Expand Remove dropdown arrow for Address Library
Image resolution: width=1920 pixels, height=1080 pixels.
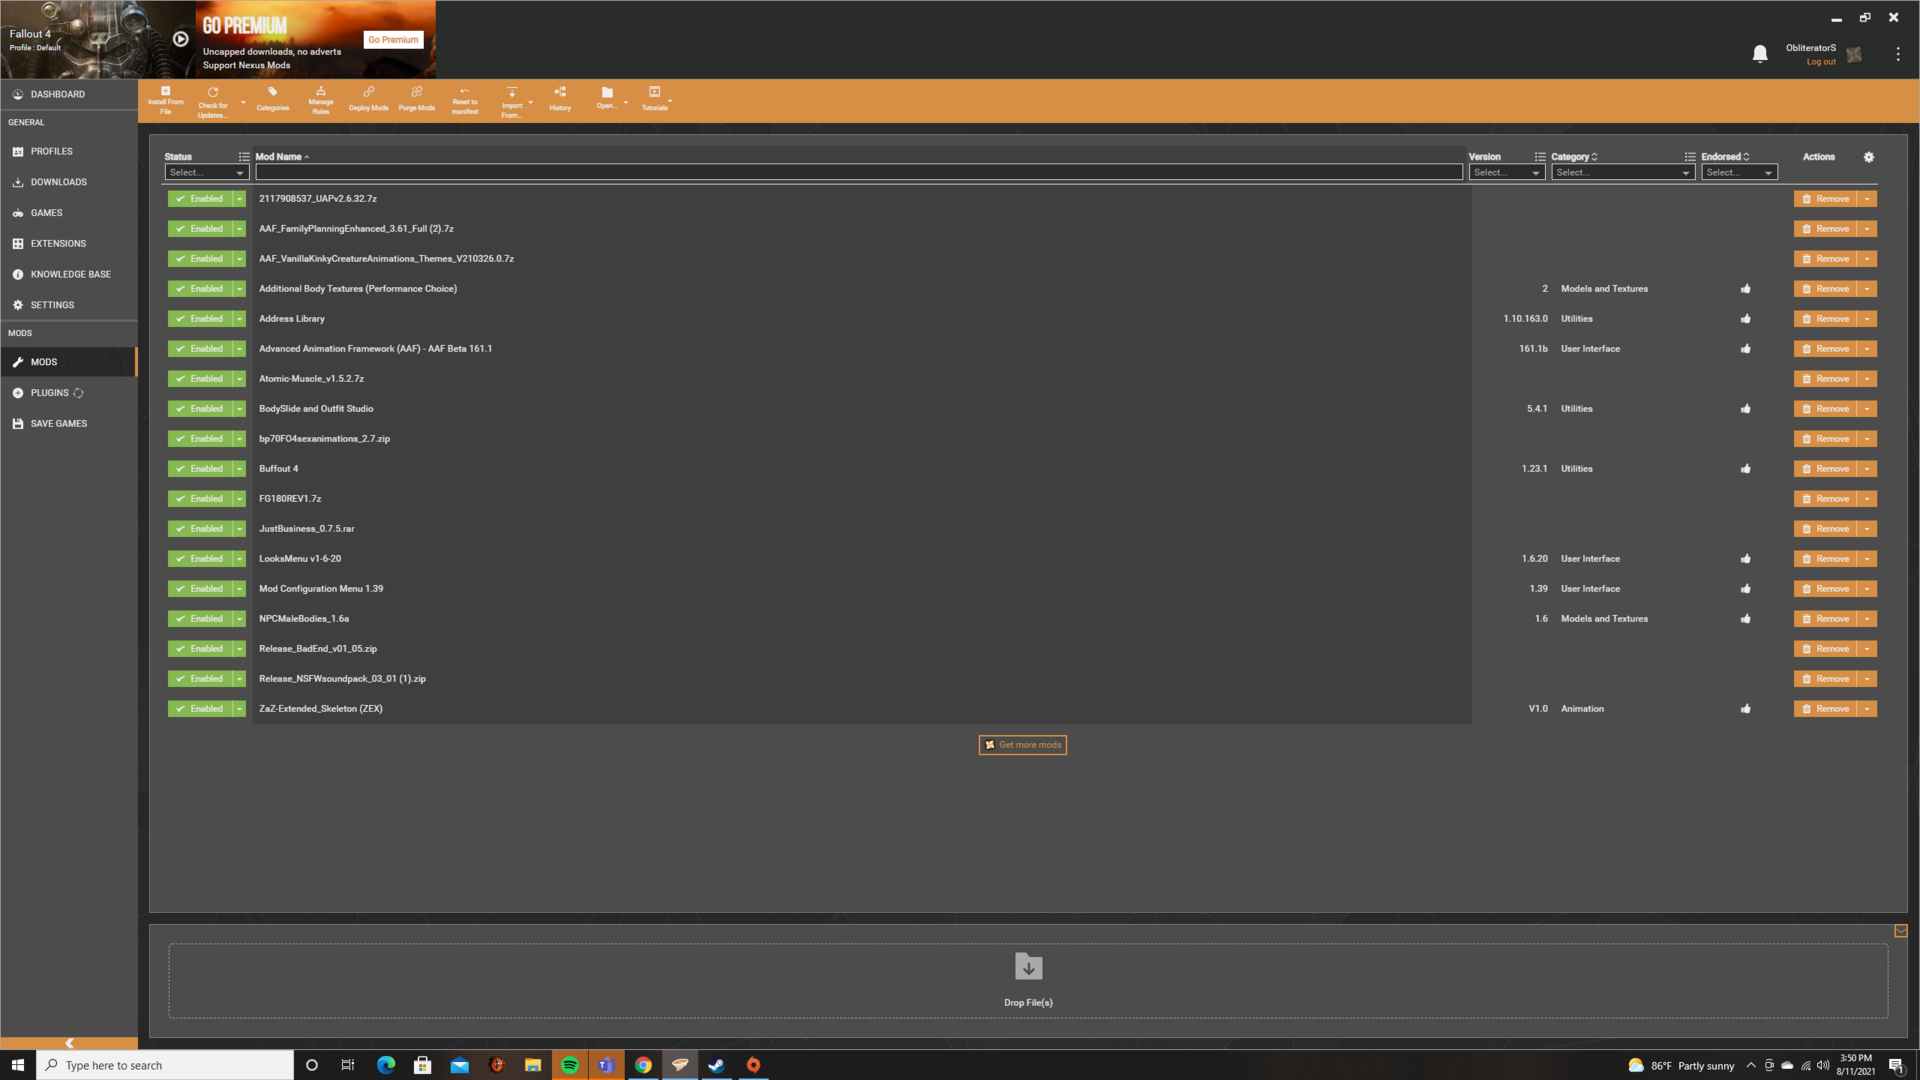(1867, 319)
